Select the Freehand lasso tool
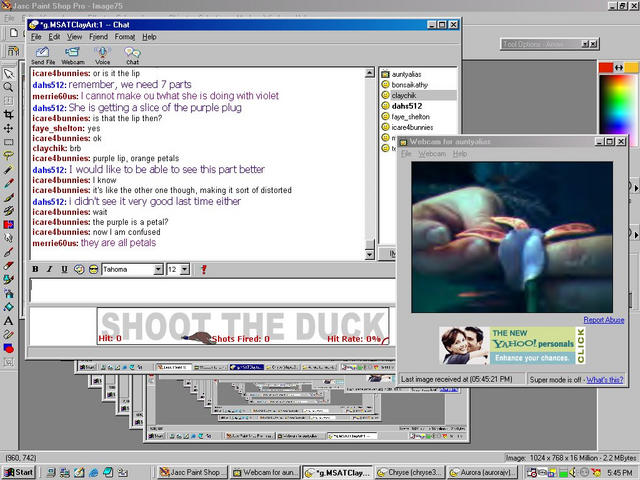 coord(8,156)
